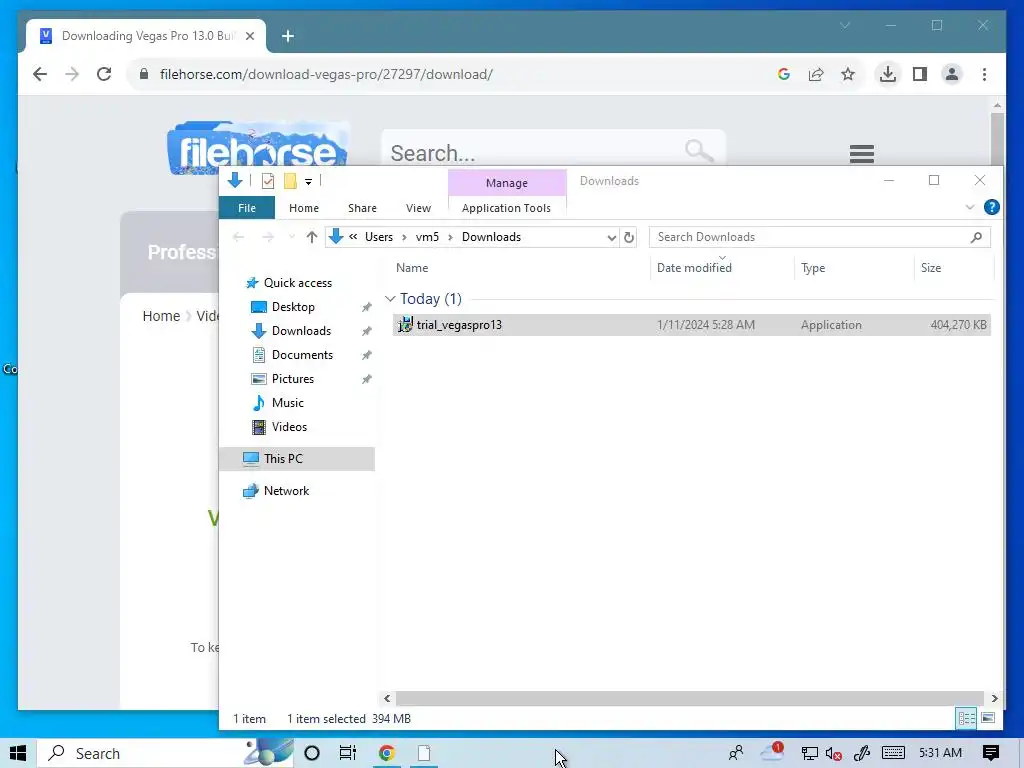Open Desktop in the navigation pane
This screenshot has width=1024, height=768.
click(293, 307)
